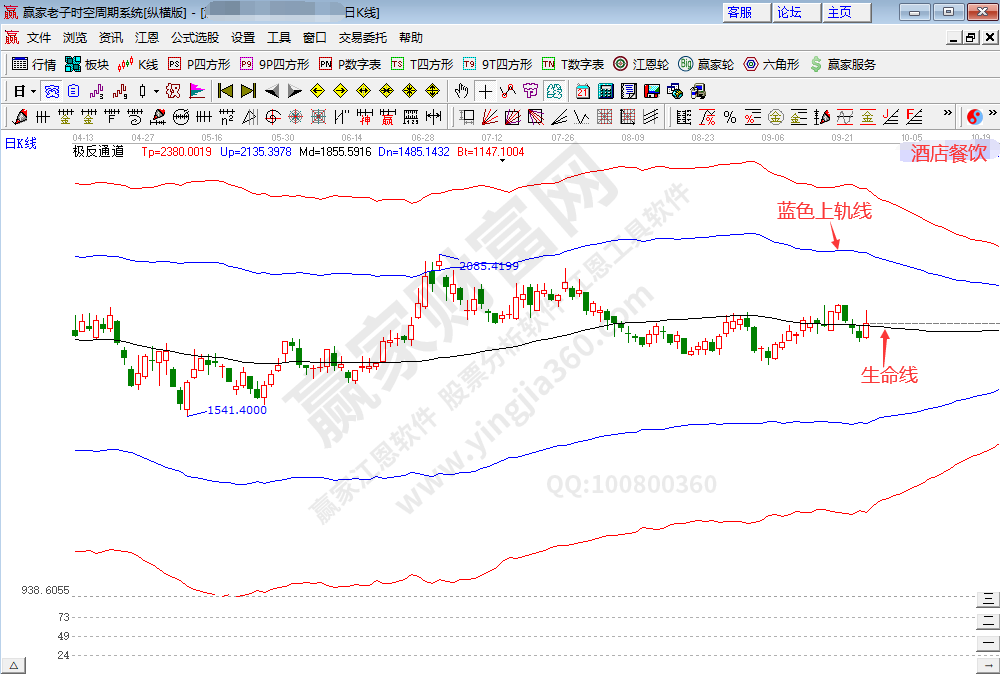
Task: Click the calculator icon in the toolbar
Action: (605, 90)
